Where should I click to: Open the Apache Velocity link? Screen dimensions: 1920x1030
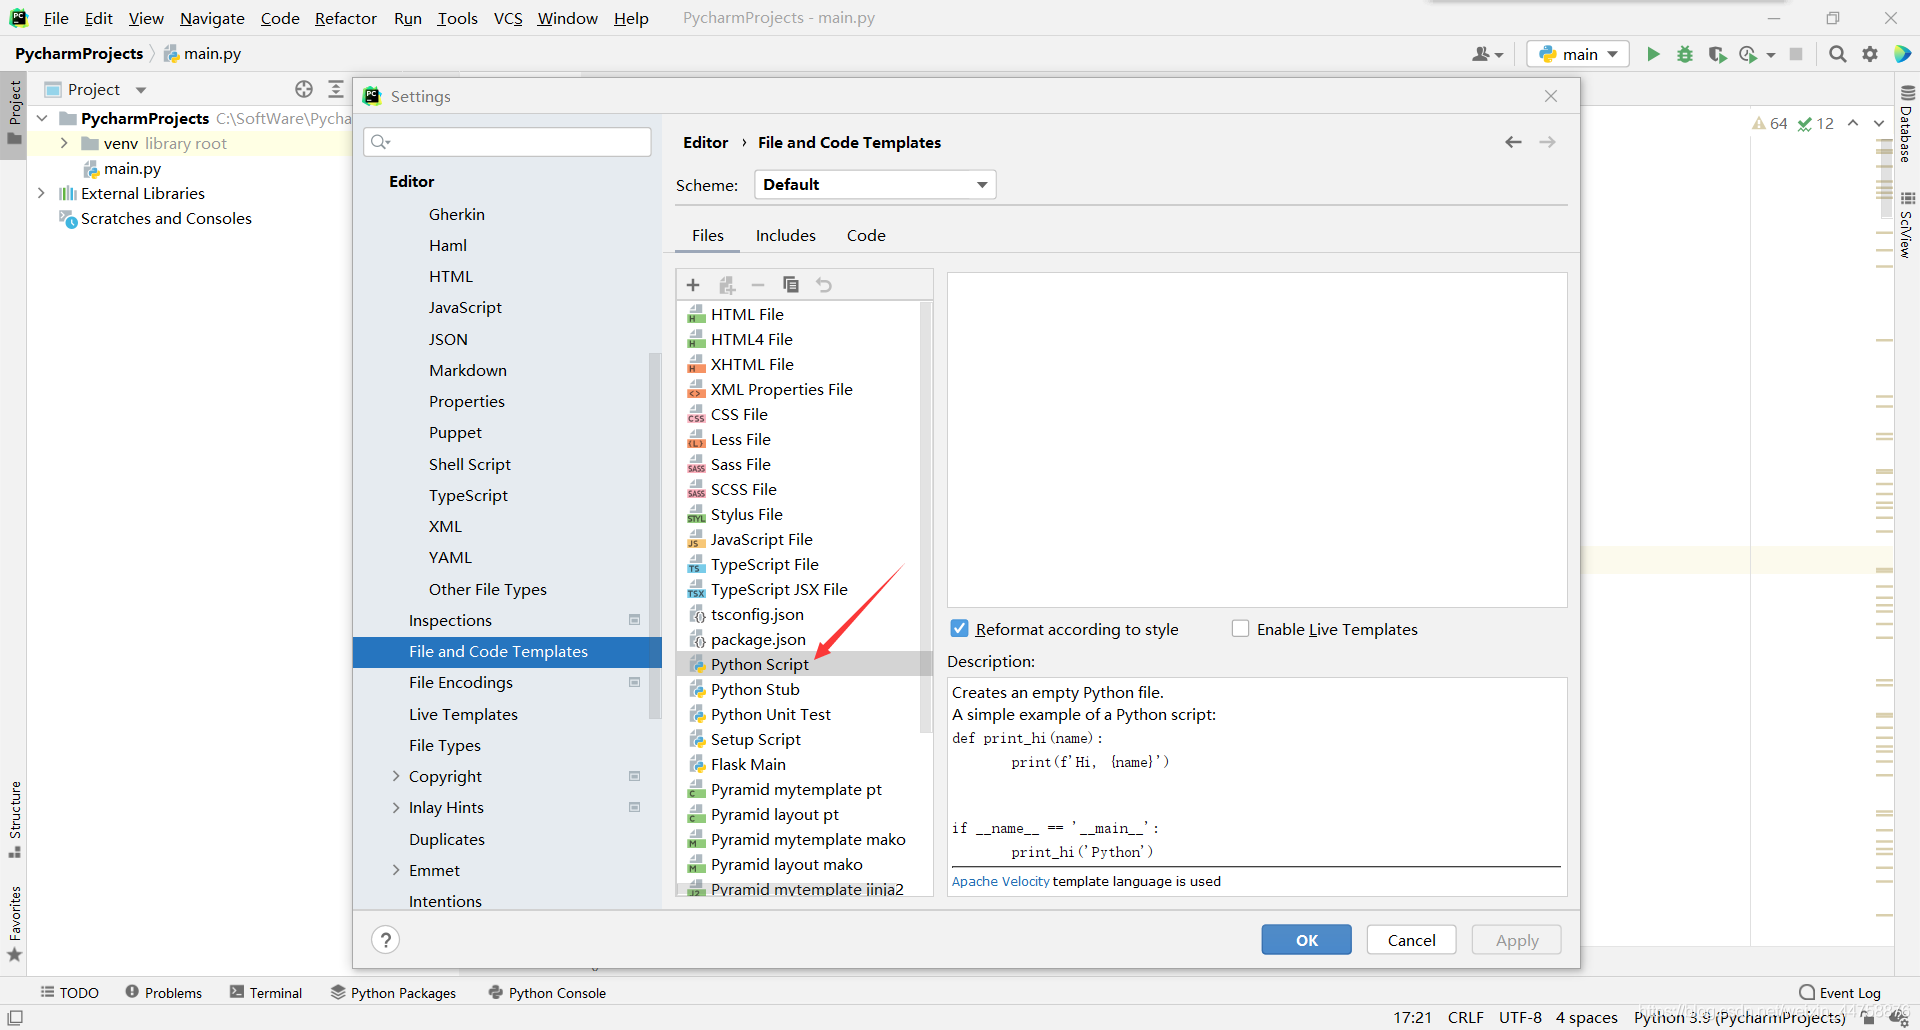(1000, 881)
